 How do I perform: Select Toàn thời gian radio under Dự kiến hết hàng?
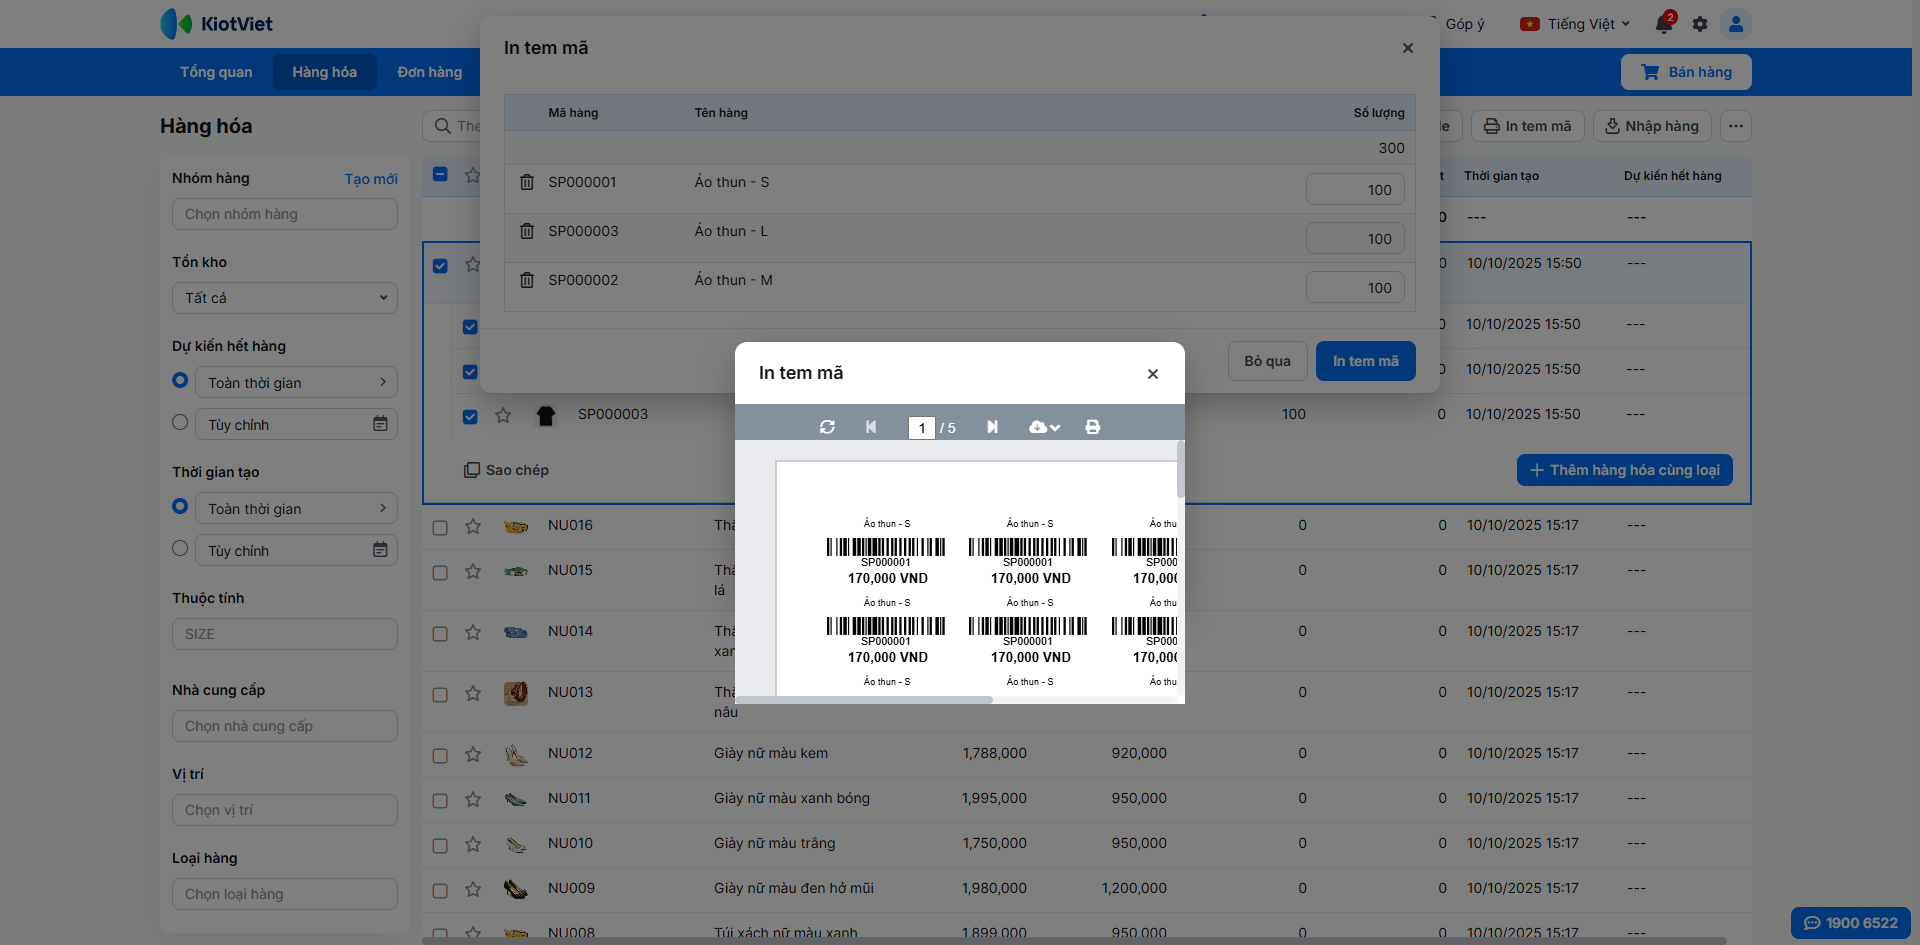(180, 380)
